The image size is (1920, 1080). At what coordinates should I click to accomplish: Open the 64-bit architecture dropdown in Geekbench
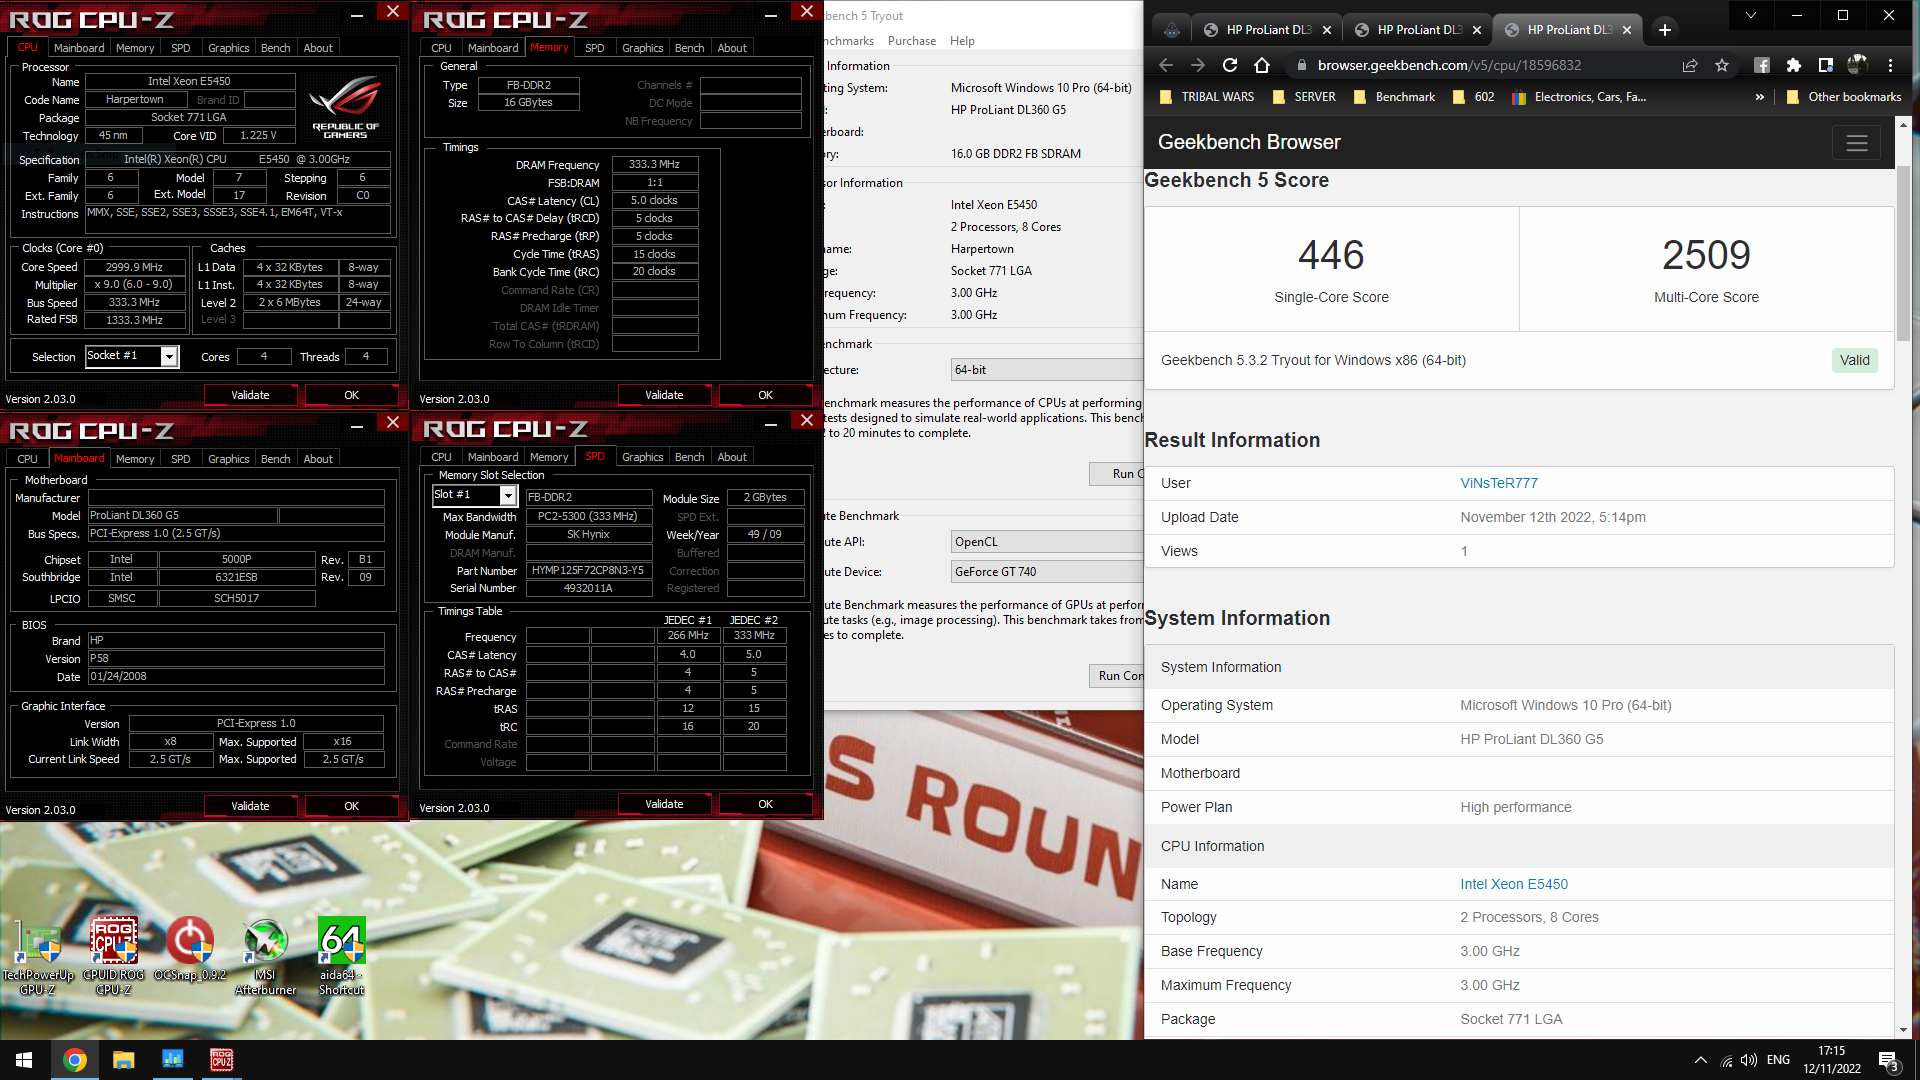click(x=1047, y=370)
